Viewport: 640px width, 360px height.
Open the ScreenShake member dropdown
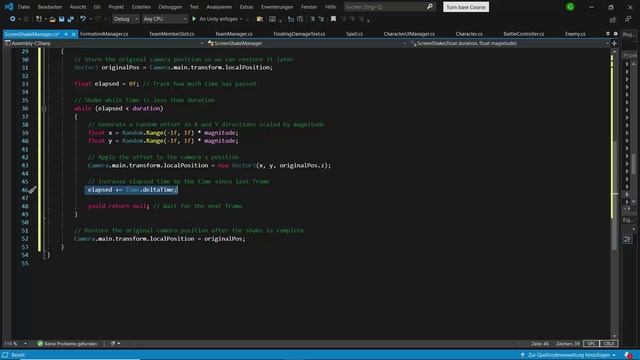coord(509,43)
